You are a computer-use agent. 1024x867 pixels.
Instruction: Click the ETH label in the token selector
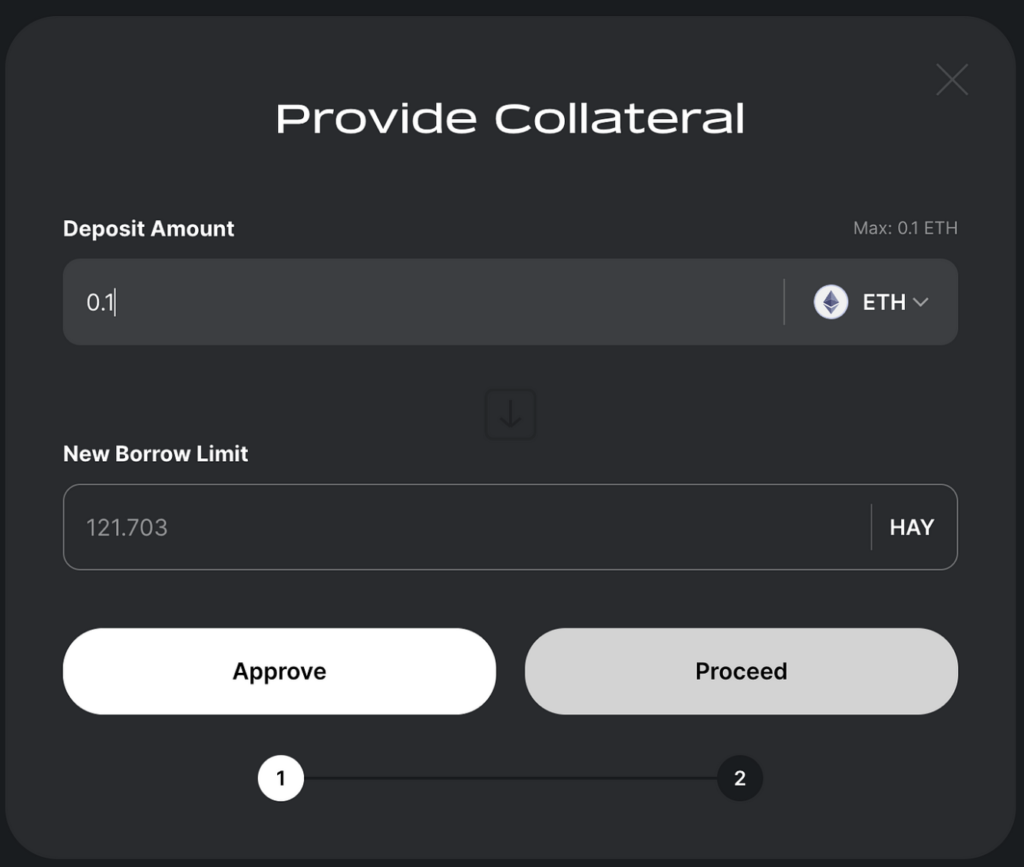pos(884,302)
